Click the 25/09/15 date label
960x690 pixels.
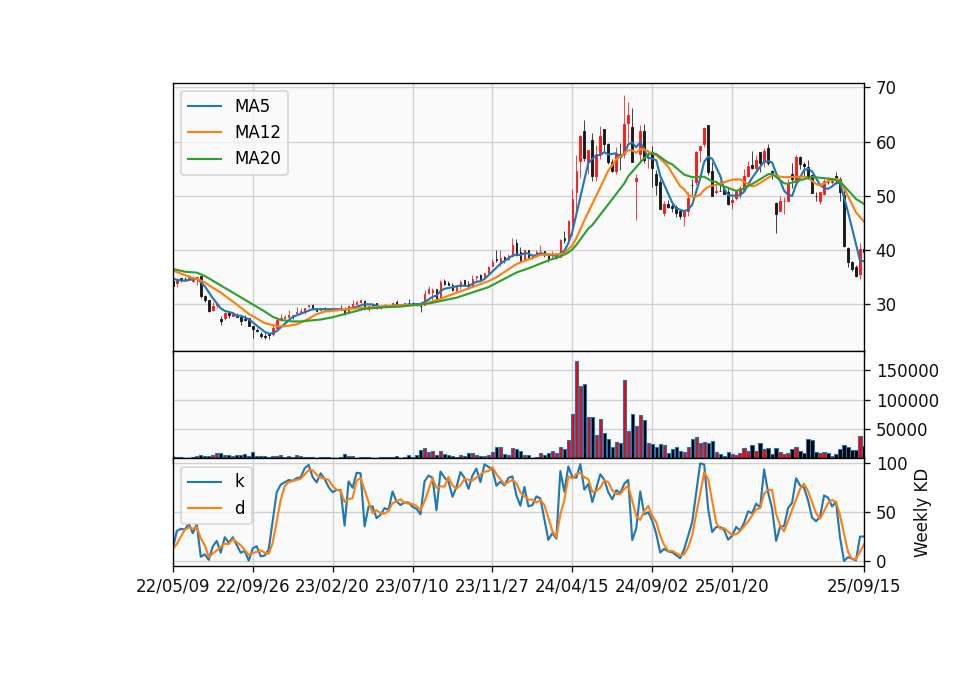pyautogui.click(x=864, y=586)
